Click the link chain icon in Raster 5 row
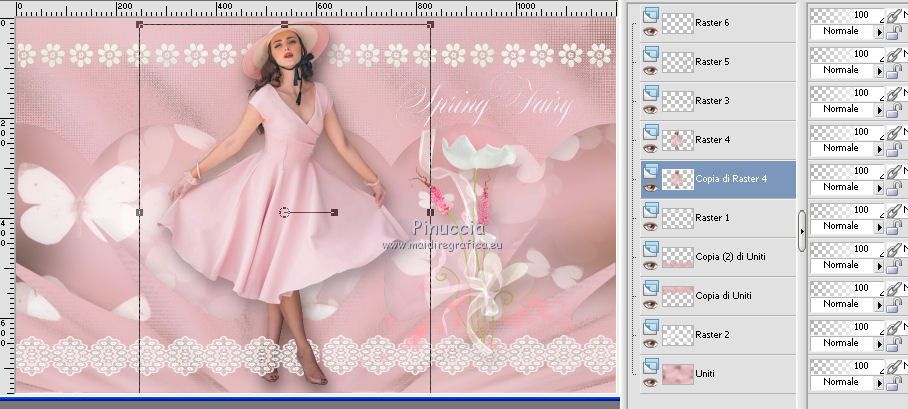Image resolution: width=908 pixels, height=409 pixels. [894, 55]
